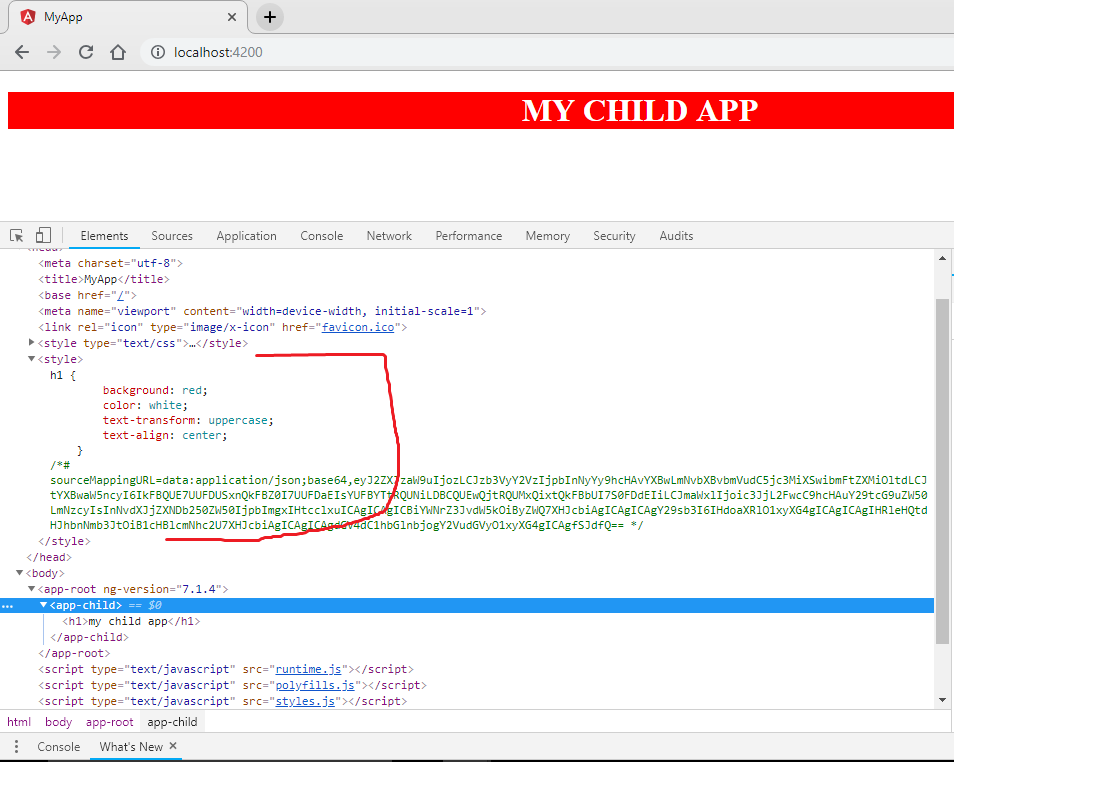Click the Angular favicon on the MyApp tab
The height and width of the screenshot is (787, 1100).
pos(28,17)
